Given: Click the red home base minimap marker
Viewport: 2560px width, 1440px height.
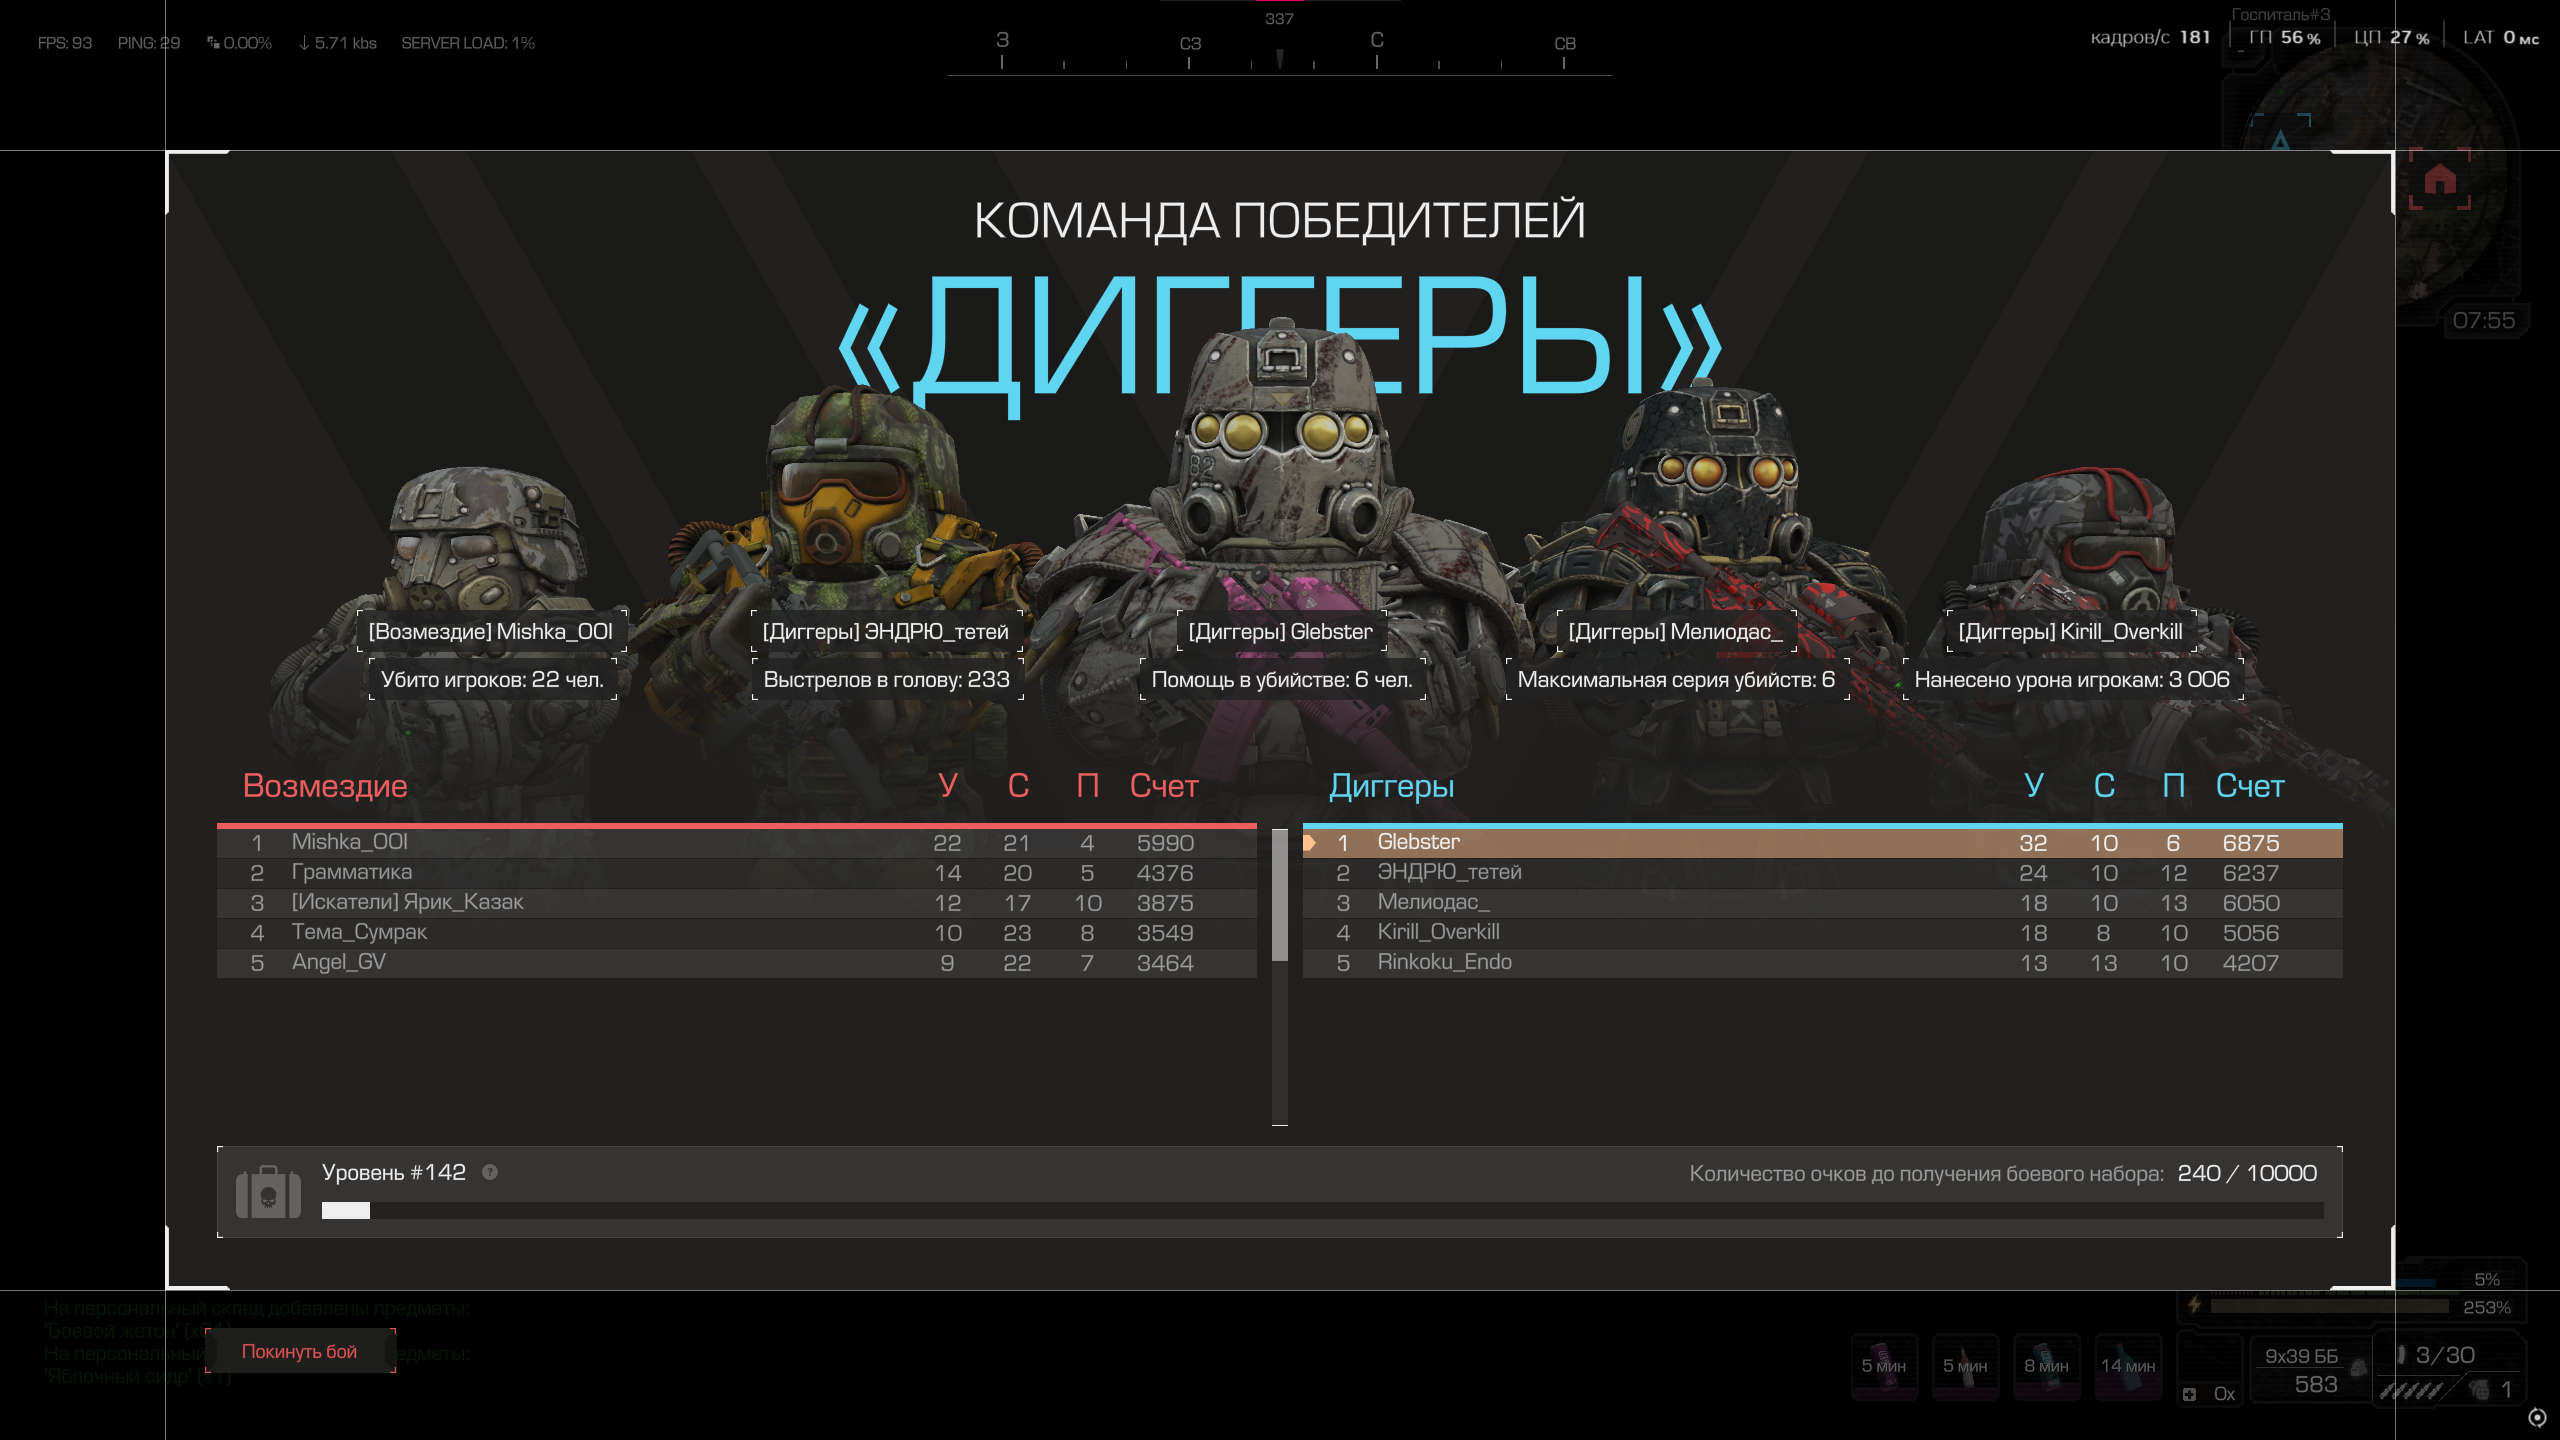Looking at the screenshot, I should pyautogui.click(x=2440, y=179).
